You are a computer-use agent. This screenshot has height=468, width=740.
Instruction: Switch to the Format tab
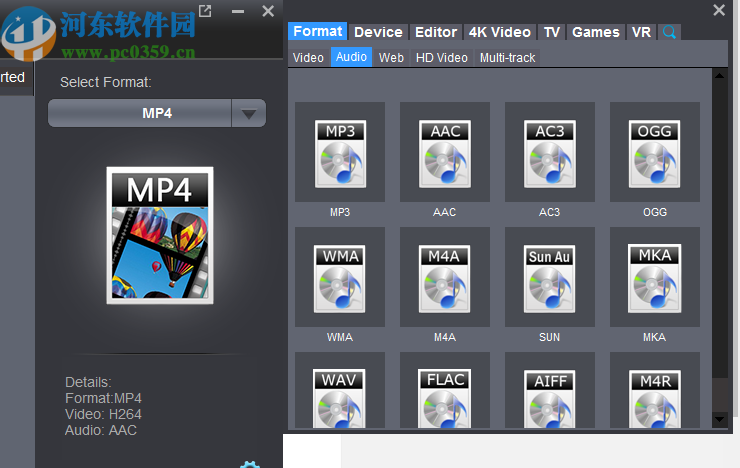(318, 32)
